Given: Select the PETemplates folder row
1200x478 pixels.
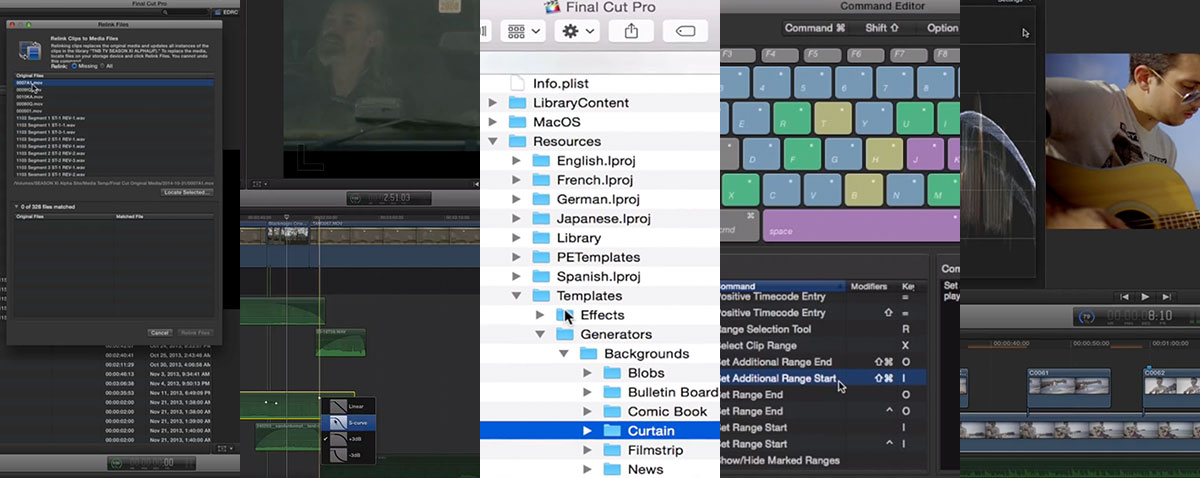Looking at the screenshot, I should tap(600, 257).
